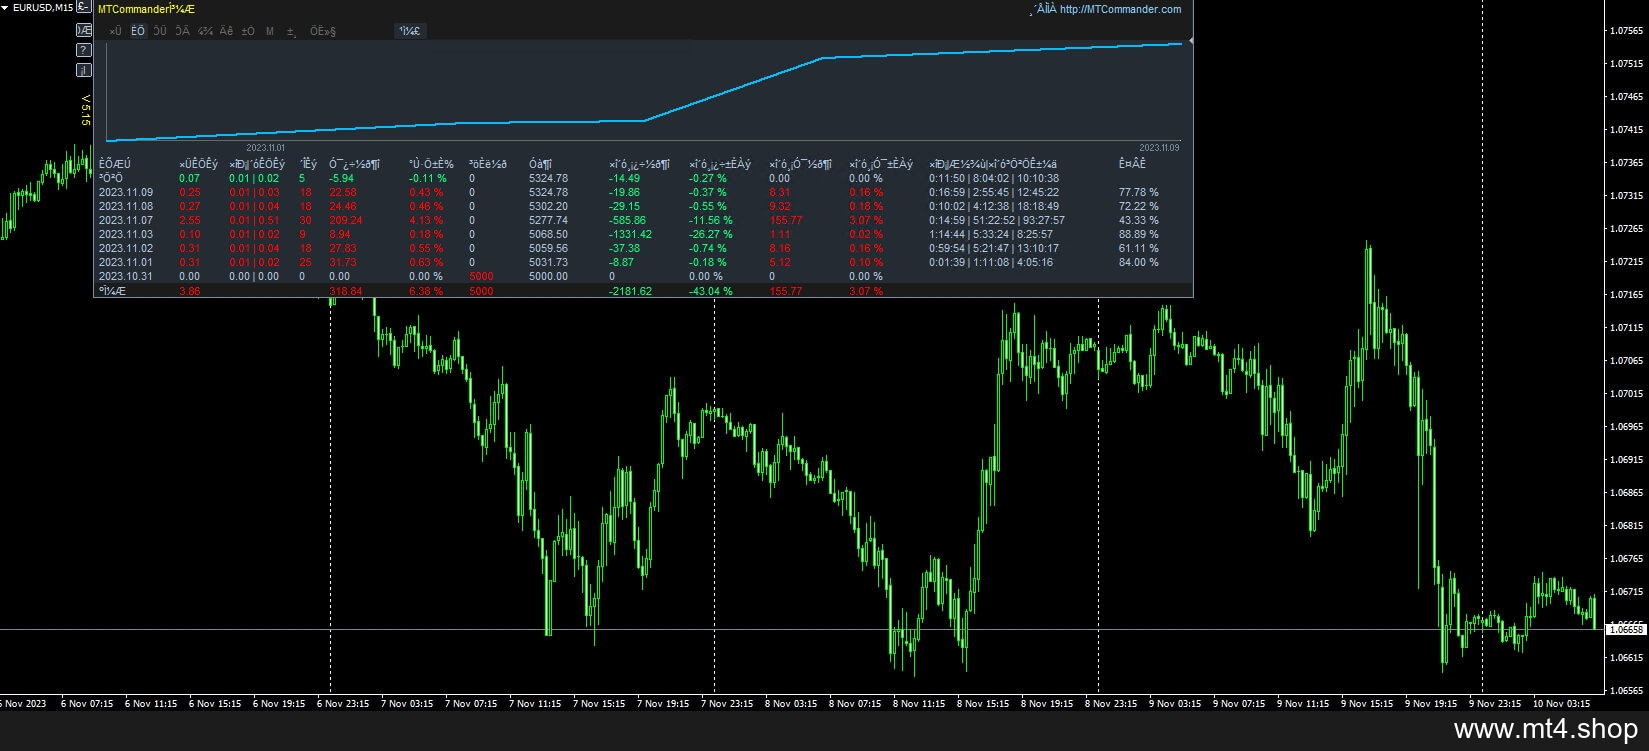Image resolution: width=1649 pixels, height=751 pixels.
Task: Click the -26.27 % value
Action: [x=711, y=234]
